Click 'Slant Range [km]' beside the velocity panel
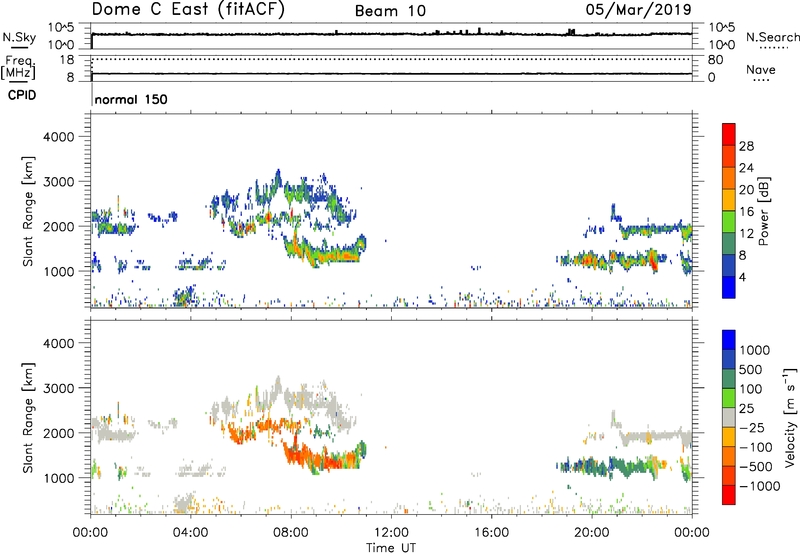The width and height of the screenshot is (800, 554). click(28, 418)
